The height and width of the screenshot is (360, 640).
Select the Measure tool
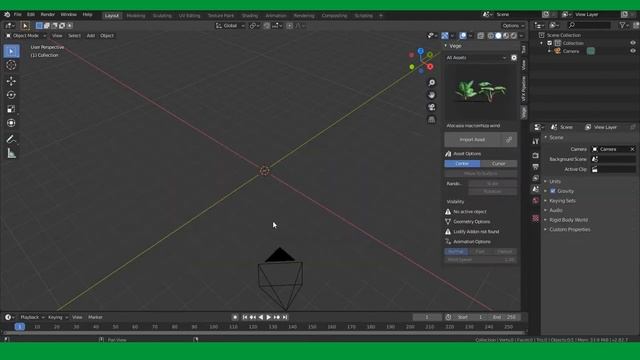point(11,153)
